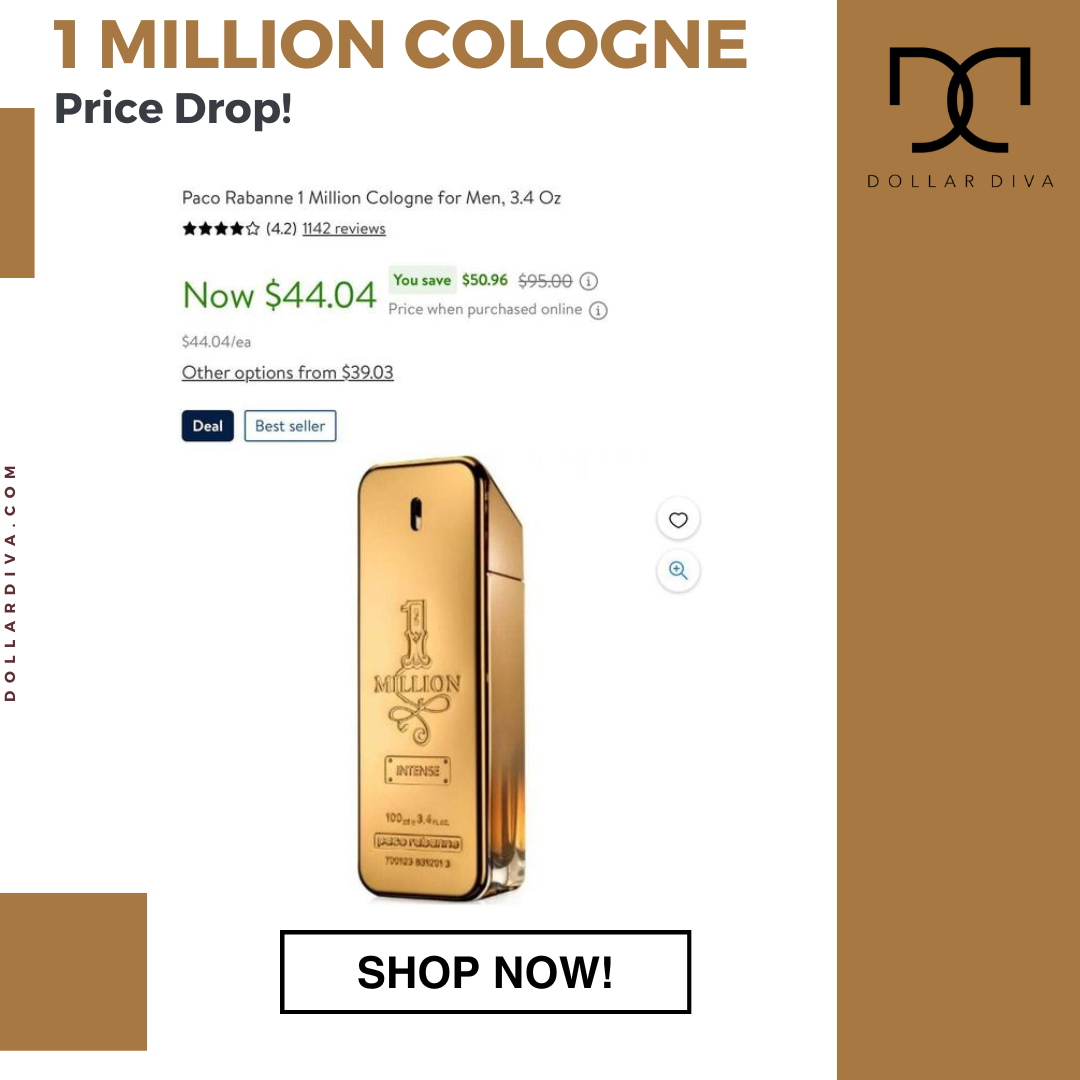Click the 'Price Drop!' subheading
This screenshot has height=1080, width=1080.
[x=173, y=108]
